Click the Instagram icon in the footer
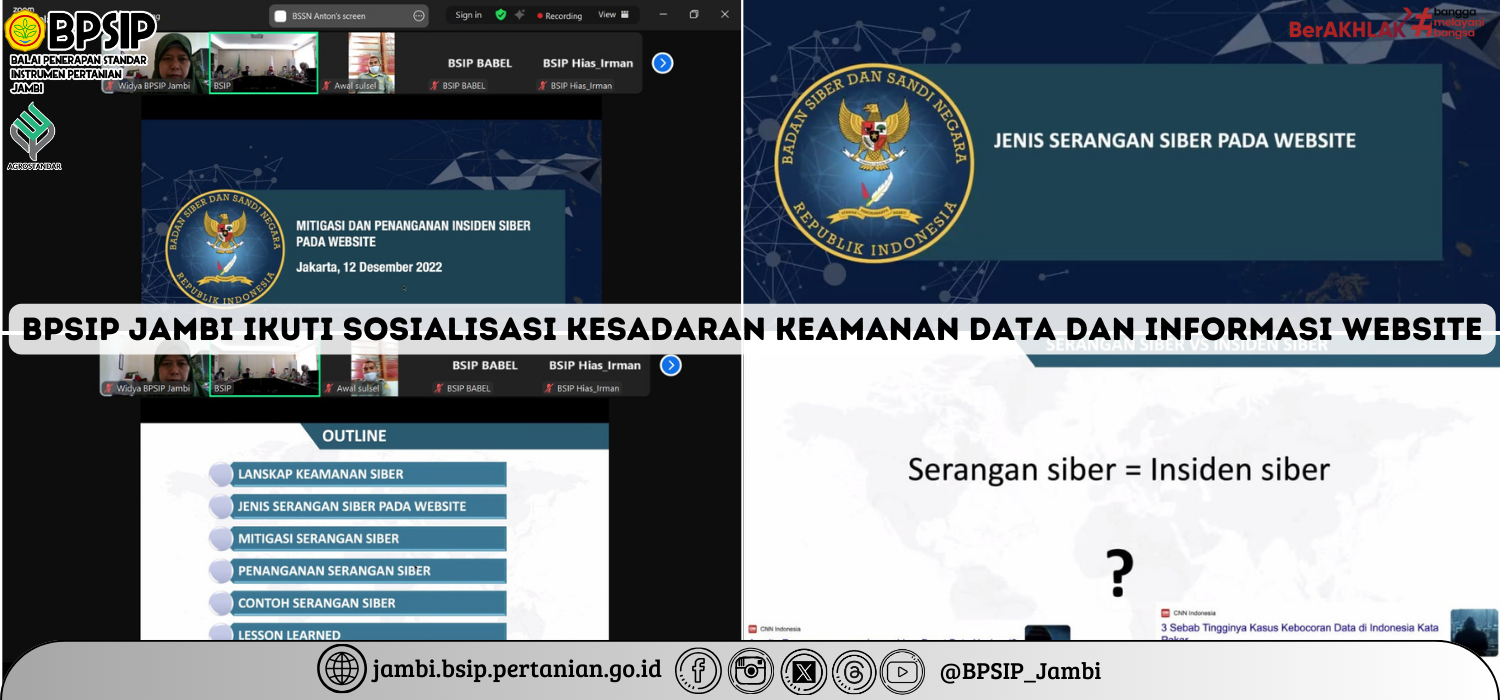This screenshot has width=1500, height=700. coord(750,671)
